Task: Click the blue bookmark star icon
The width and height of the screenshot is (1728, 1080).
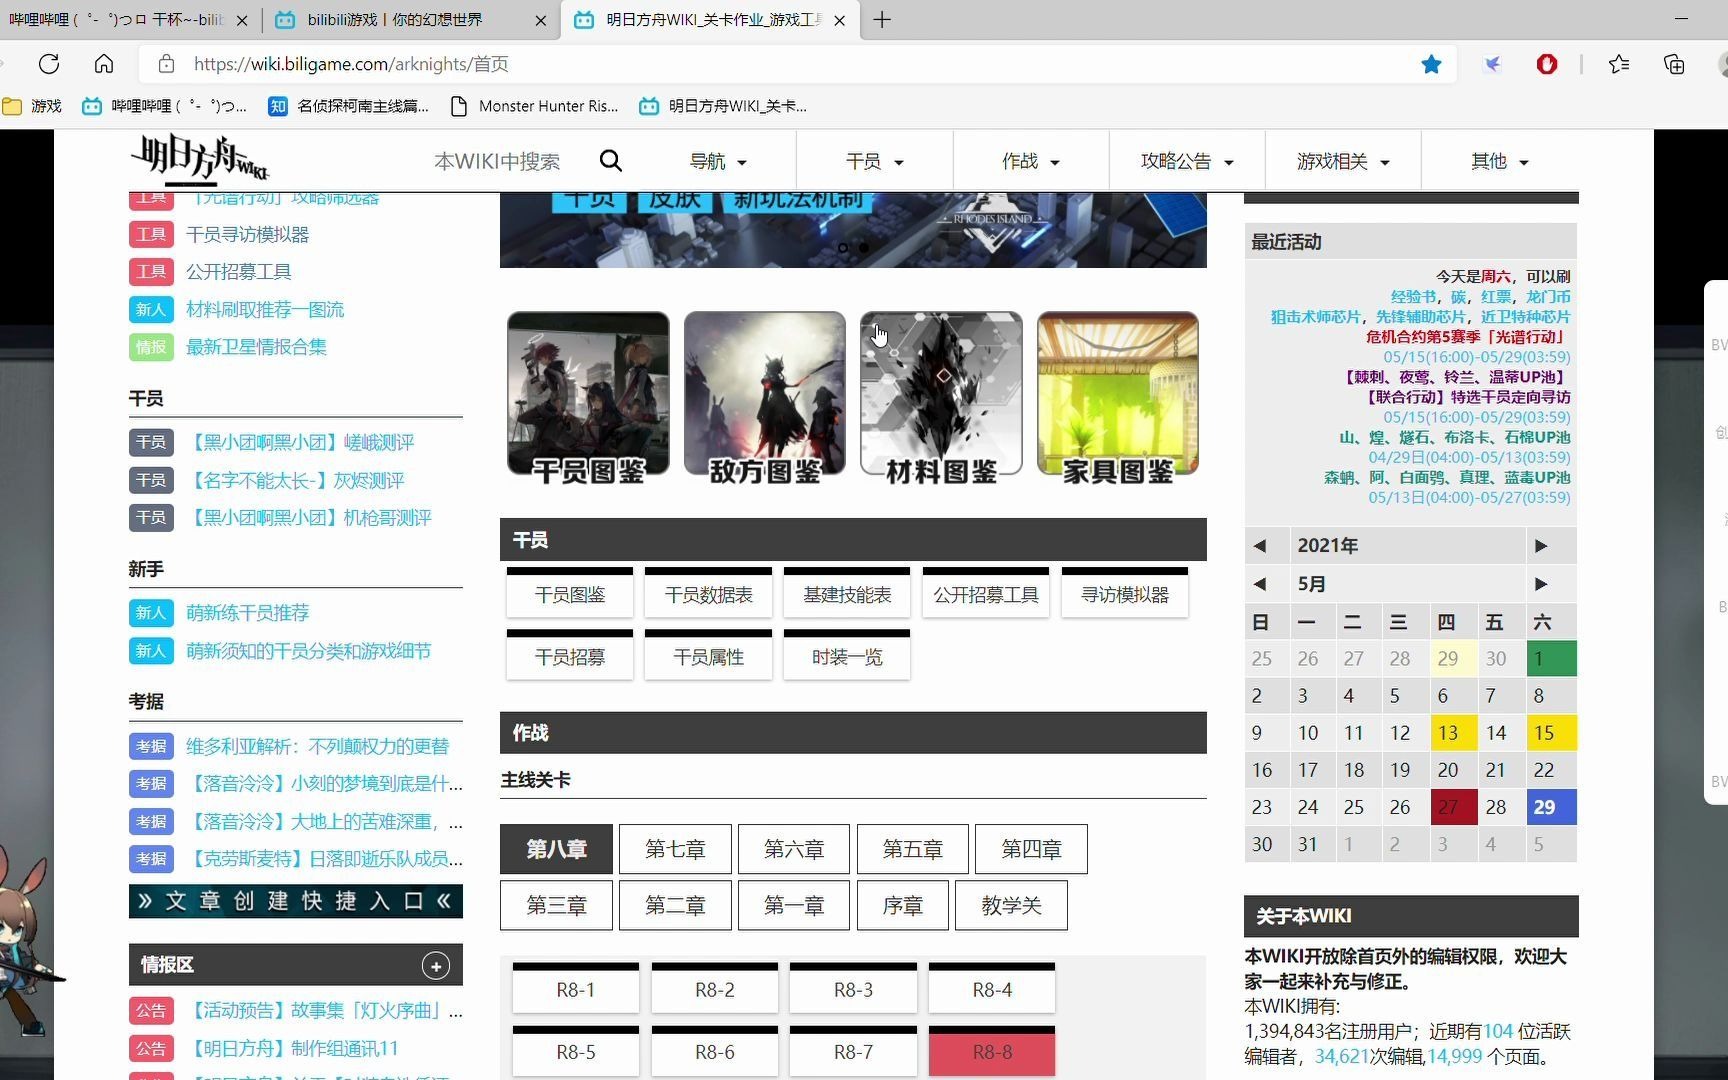Action: (1431, 64)
